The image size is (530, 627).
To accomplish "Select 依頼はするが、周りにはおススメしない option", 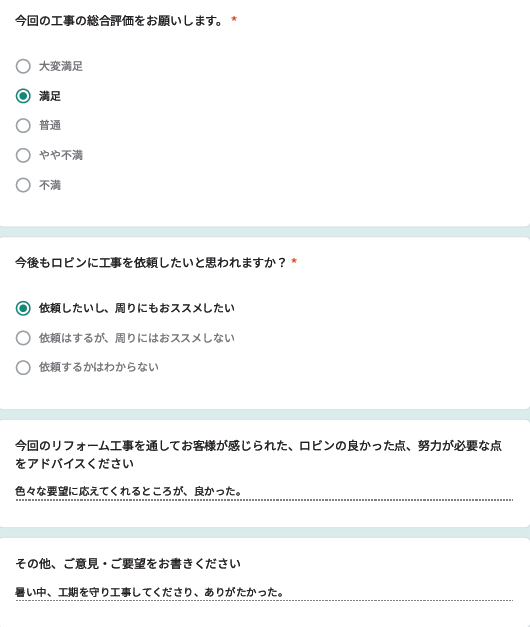I will [x=23, y=338].
